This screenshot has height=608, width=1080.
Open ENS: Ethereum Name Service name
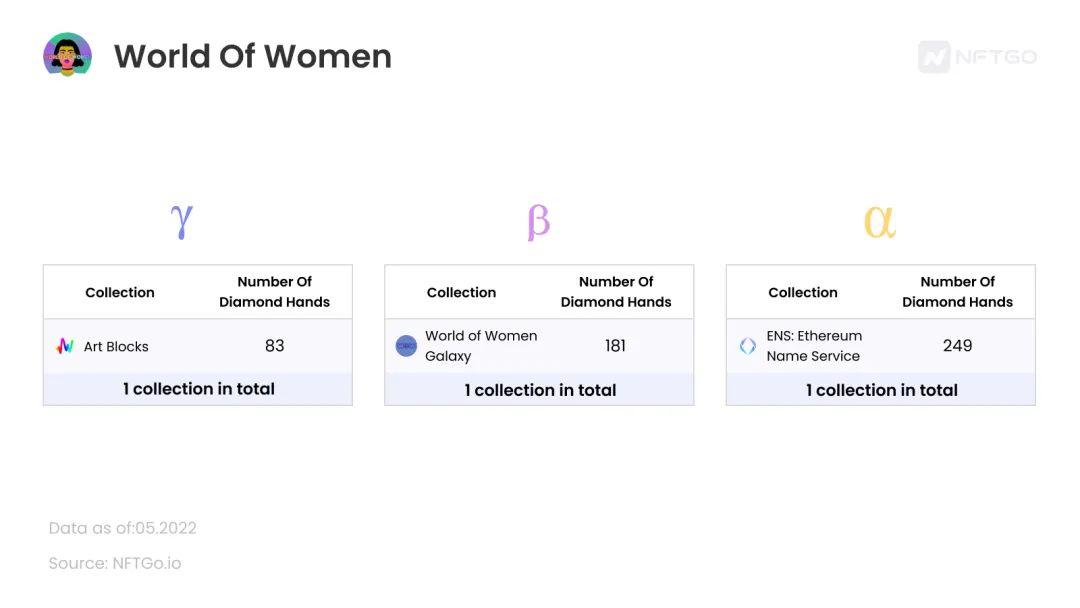(x=814, y=346)
